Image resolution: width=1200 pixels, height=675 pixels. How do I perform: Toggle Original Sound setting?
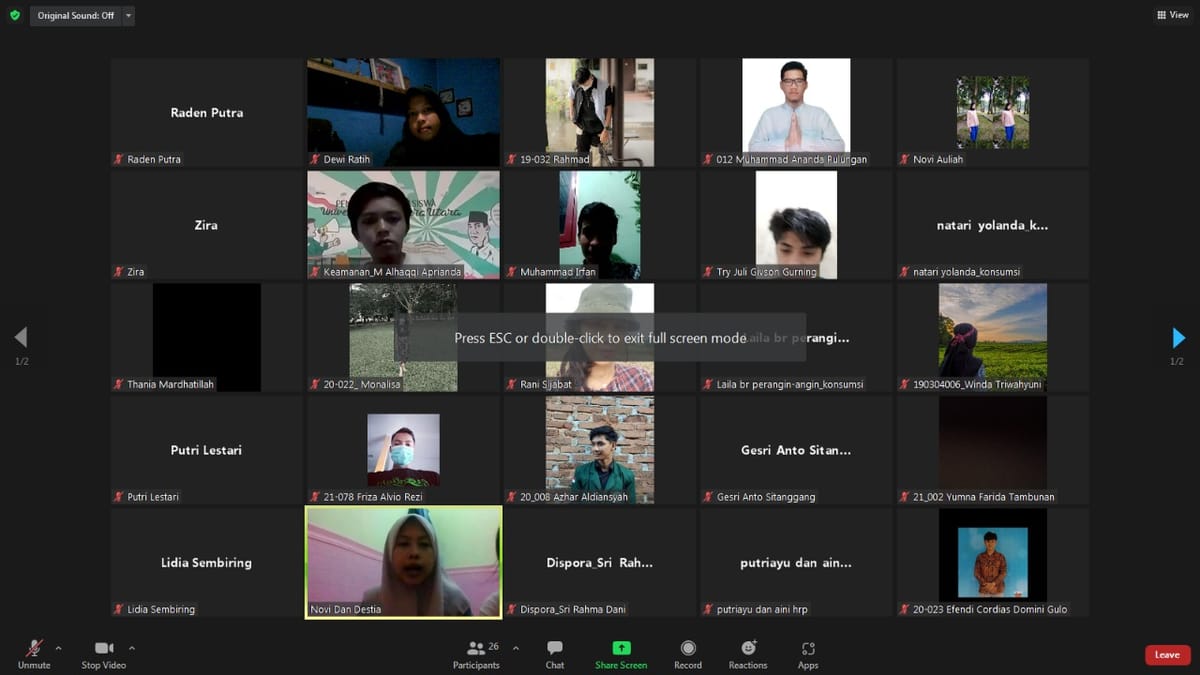coord(75,16)
